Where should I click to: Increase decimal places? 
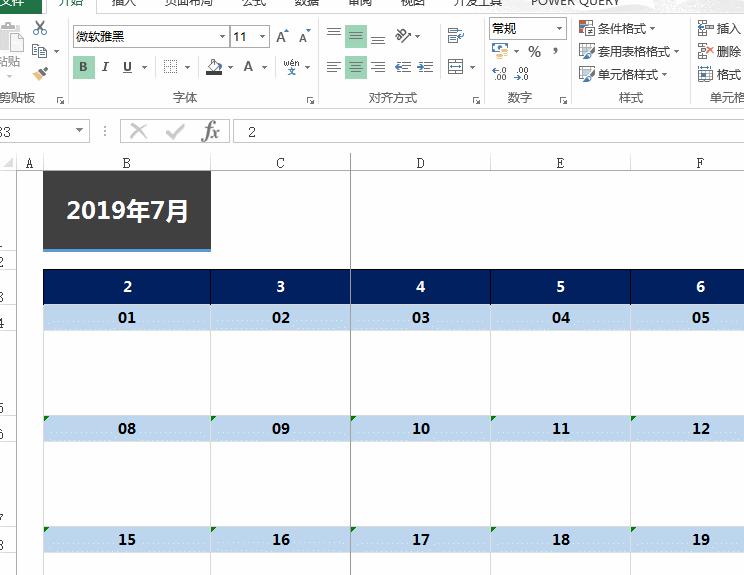click(499, 74)
